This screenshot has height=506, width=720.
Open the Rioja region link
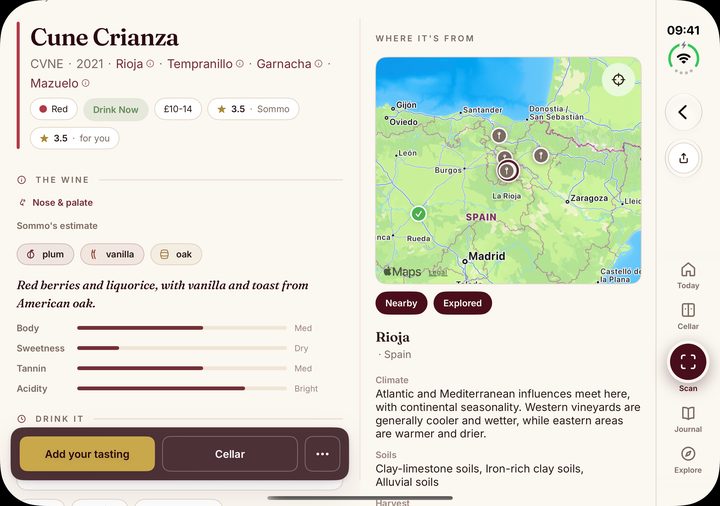point(129,64)
